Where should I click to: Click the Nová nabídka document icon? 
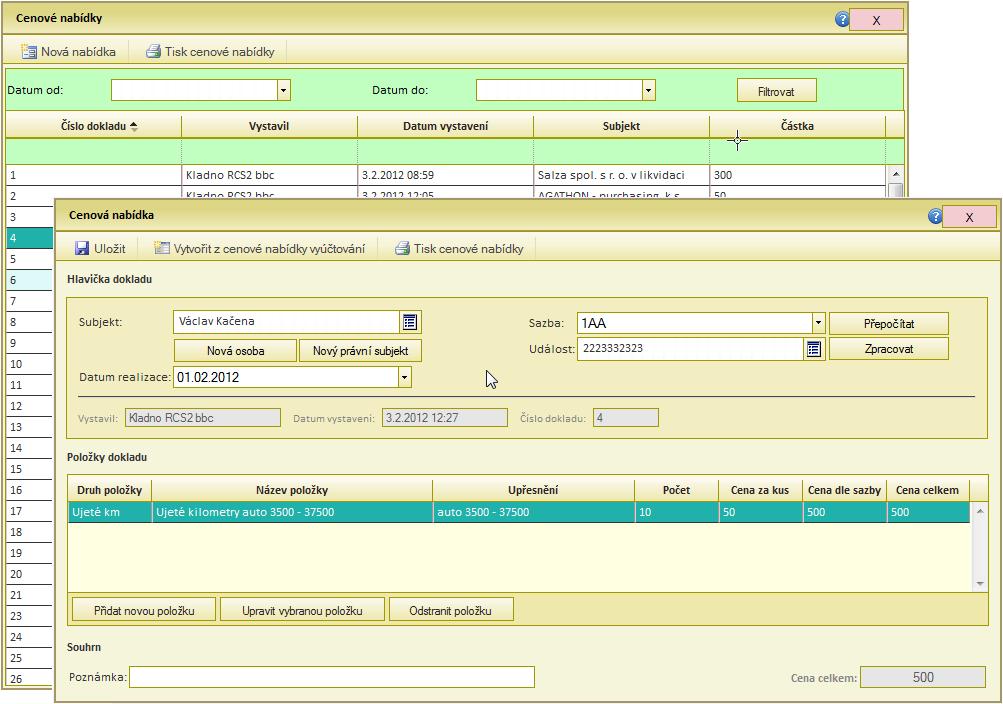pos(29,52)
